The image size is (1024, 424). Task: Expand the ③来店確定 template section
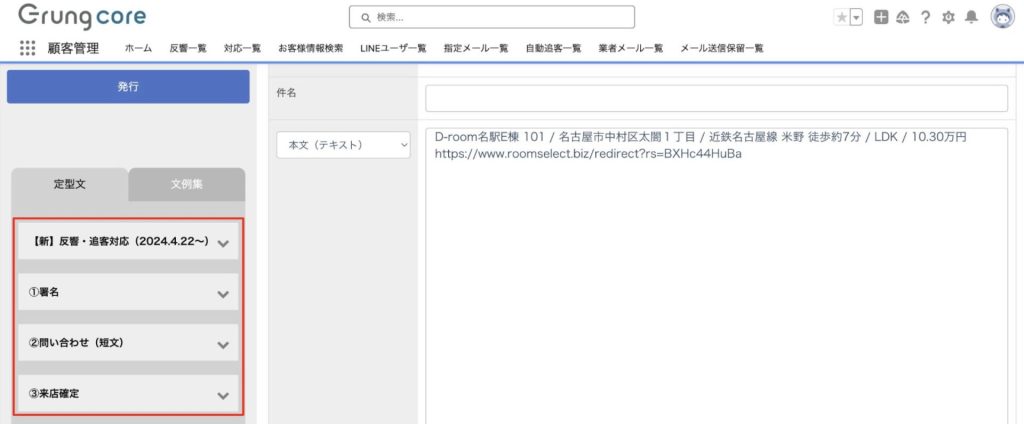click(x=223, y=395)
